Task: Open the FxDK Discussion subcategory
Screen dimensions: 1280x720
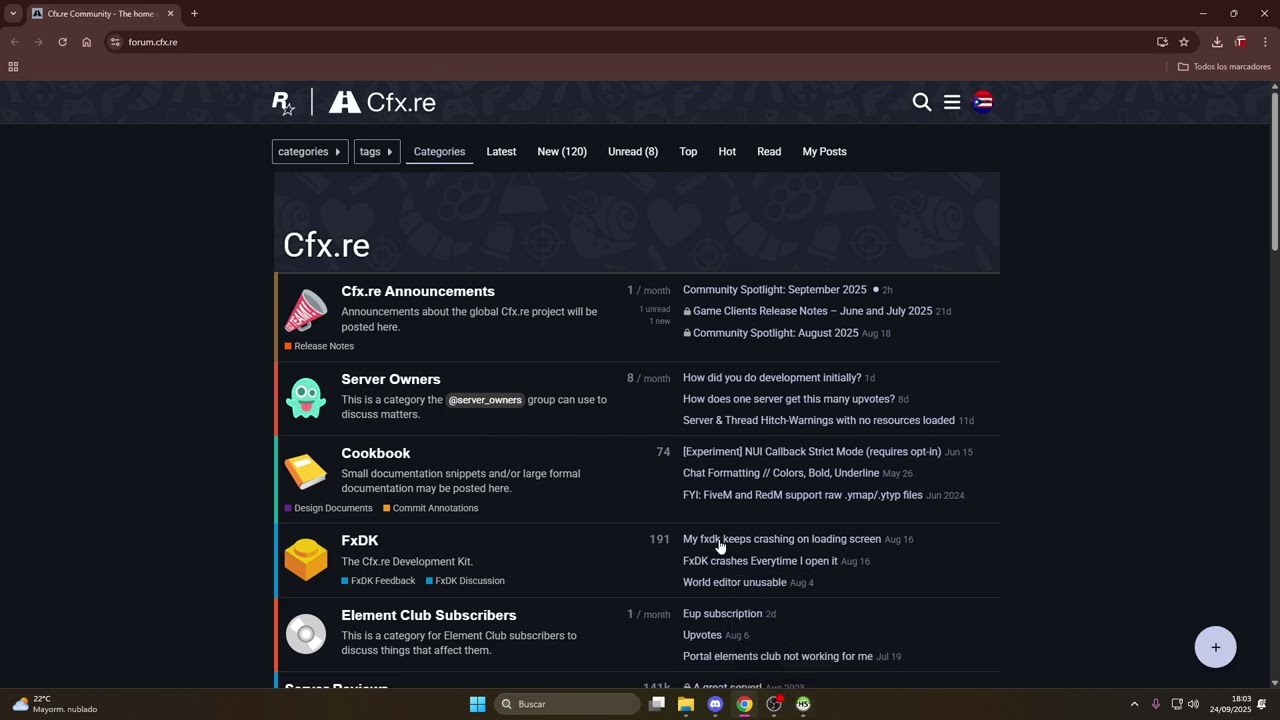Action: point(465,581)
